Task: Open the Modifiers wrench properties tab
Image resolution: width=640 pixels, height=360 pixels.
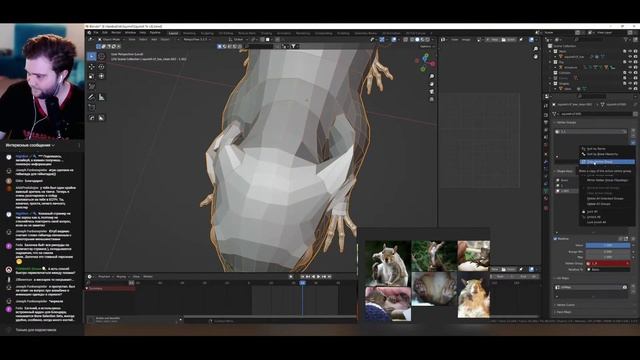Action: (x=546, y=162)
